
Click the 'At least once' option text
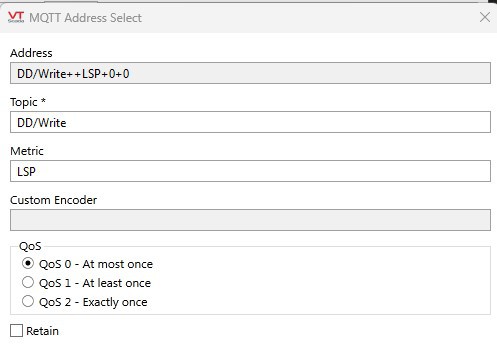pos(117,283)
